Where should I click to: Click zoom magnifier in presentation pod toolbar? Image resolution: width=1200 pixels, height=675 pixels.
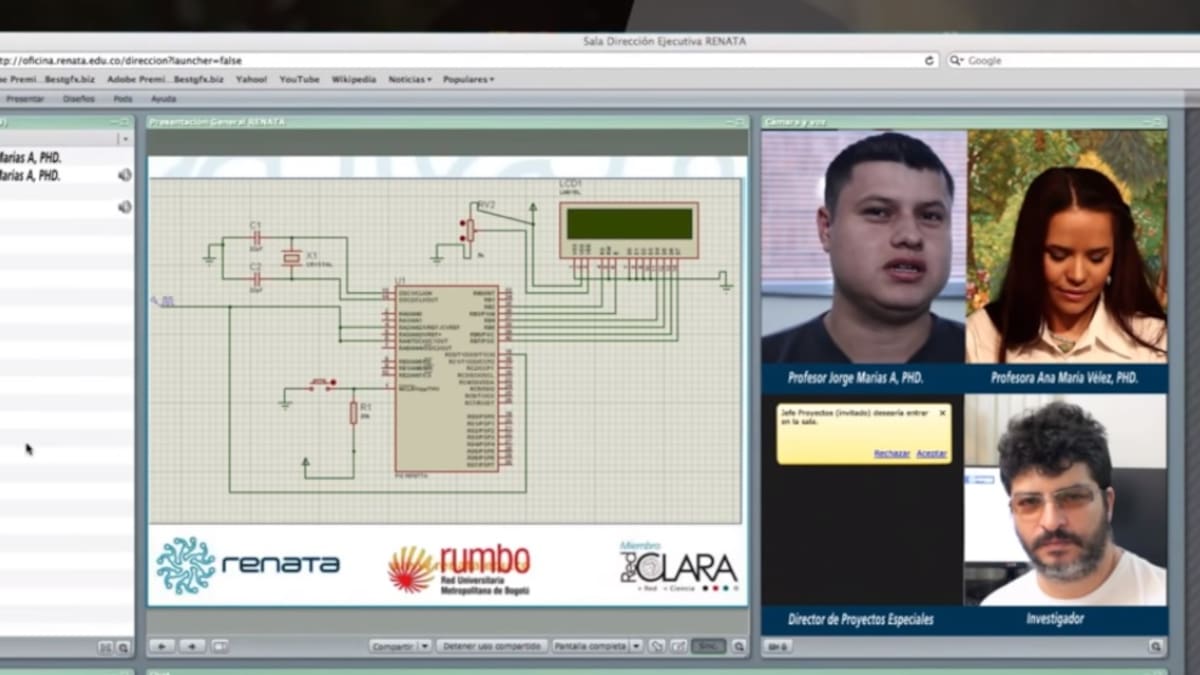738,647
